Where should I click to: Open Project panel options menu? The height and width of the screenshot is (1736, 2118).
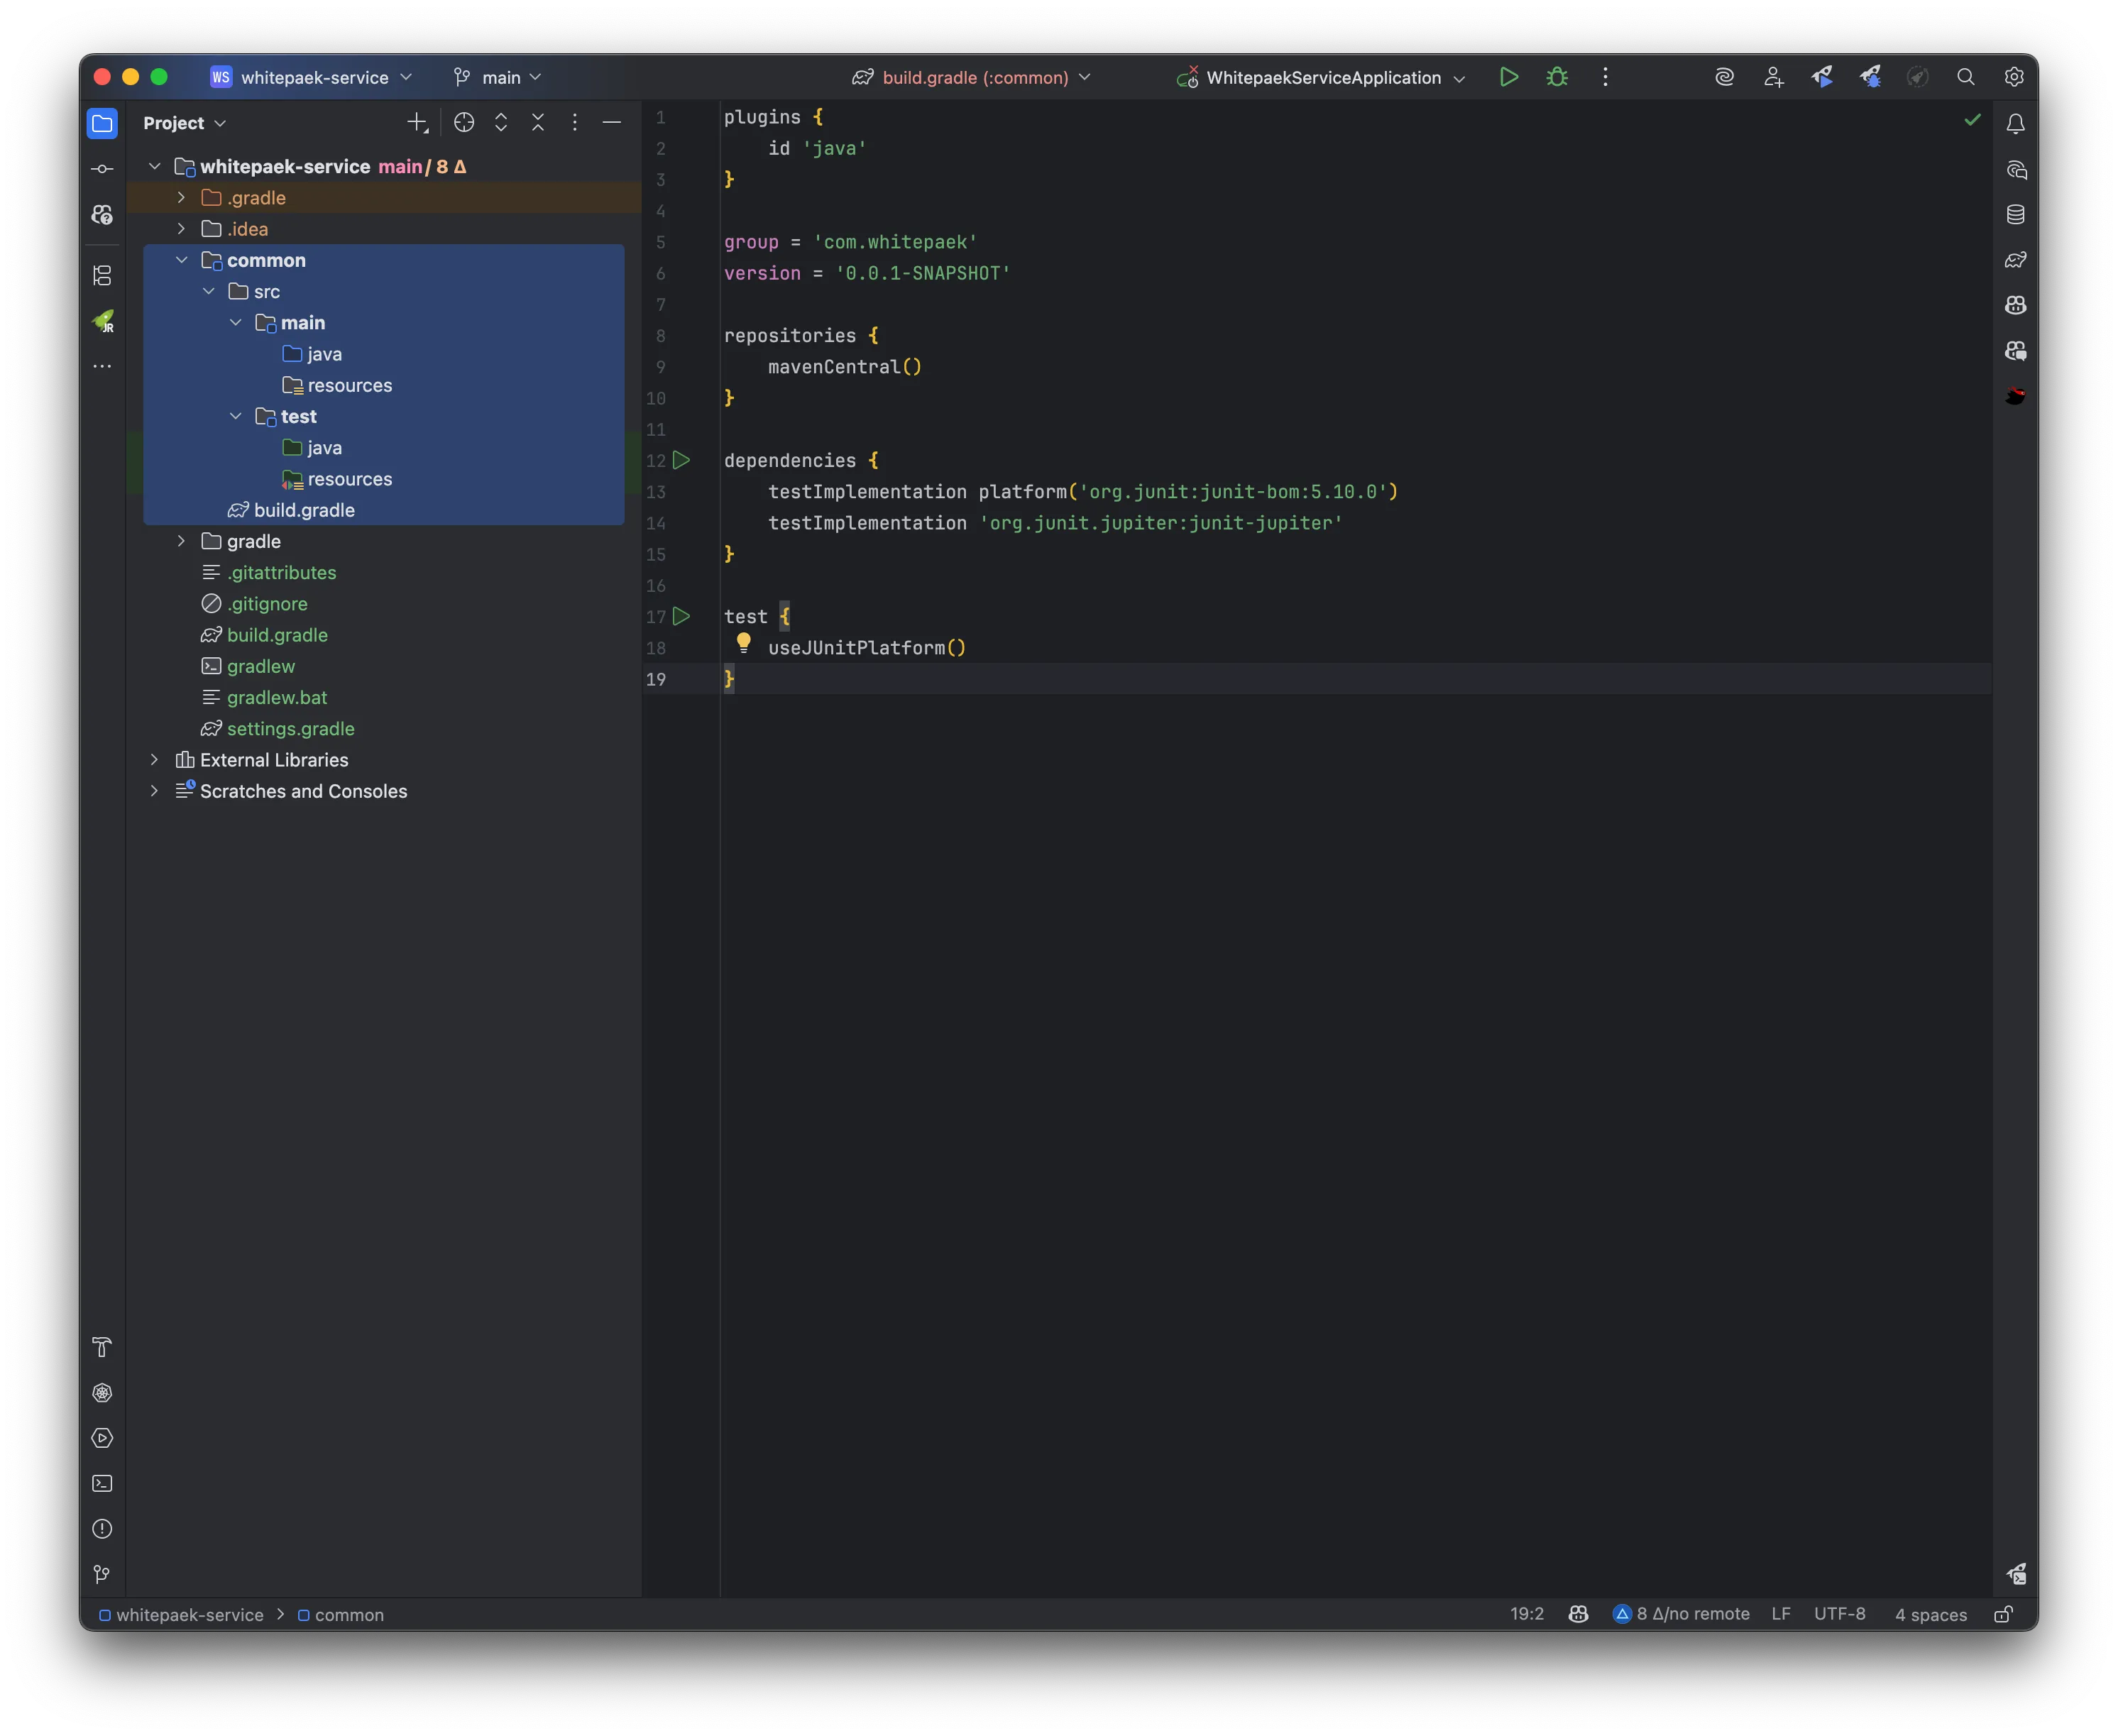574,122
